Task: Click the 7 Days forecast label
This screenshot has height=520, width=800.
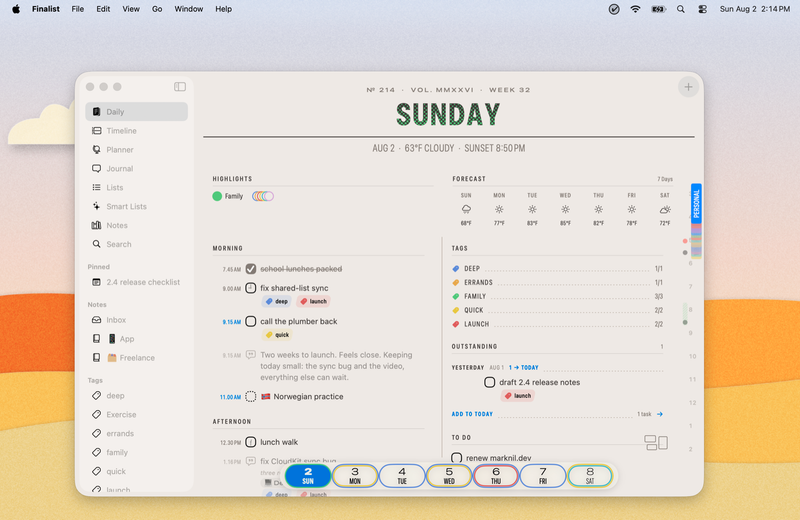Action: (x=665, y=179)
